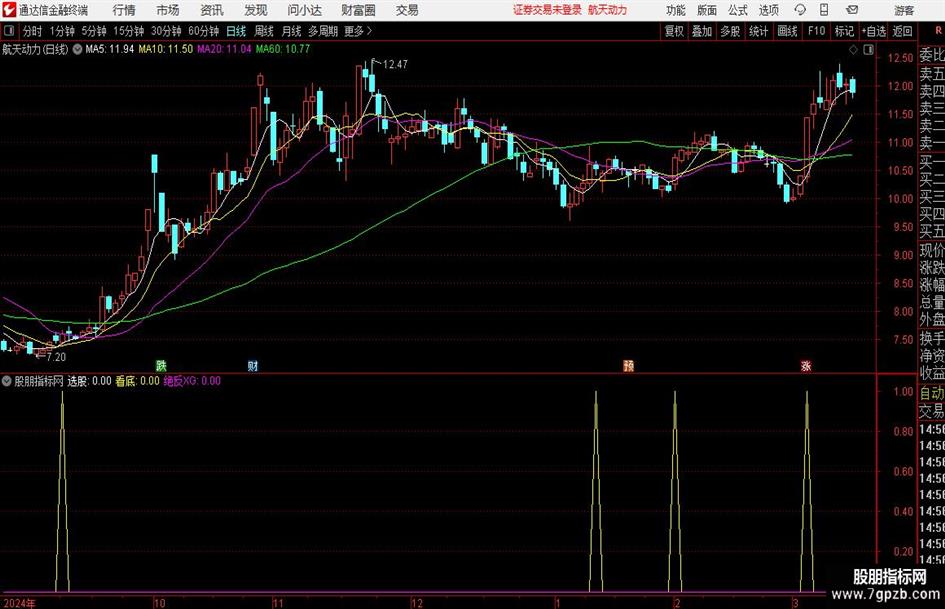Open the 财富圈 menu
The height and width of the screenshot is (609, 945).
tap(358, 10)
